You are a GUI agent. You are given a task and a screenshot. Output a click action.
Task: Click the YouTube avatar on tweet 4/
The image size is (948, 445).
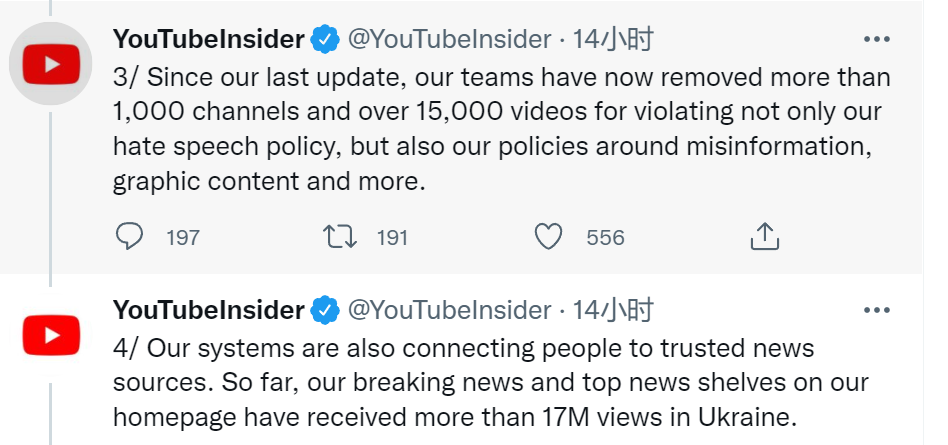pos(51,334)
